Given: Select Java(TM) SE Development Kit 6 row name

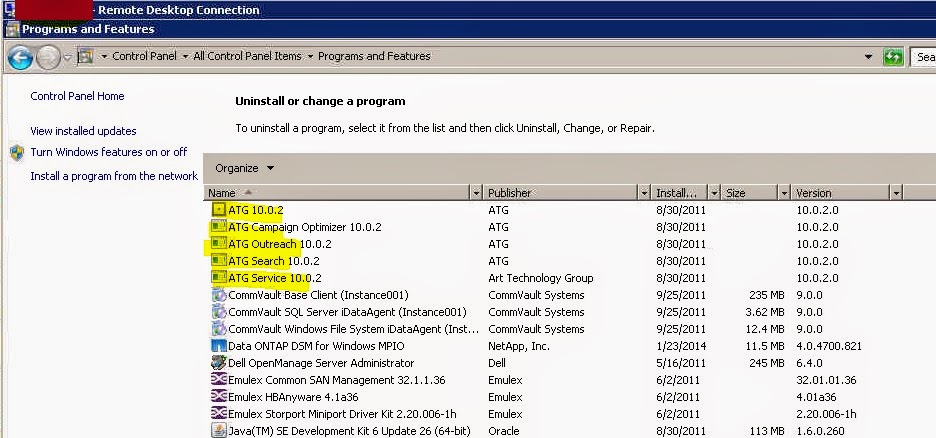Looking at the screenshot, I should tap(349, 431).
